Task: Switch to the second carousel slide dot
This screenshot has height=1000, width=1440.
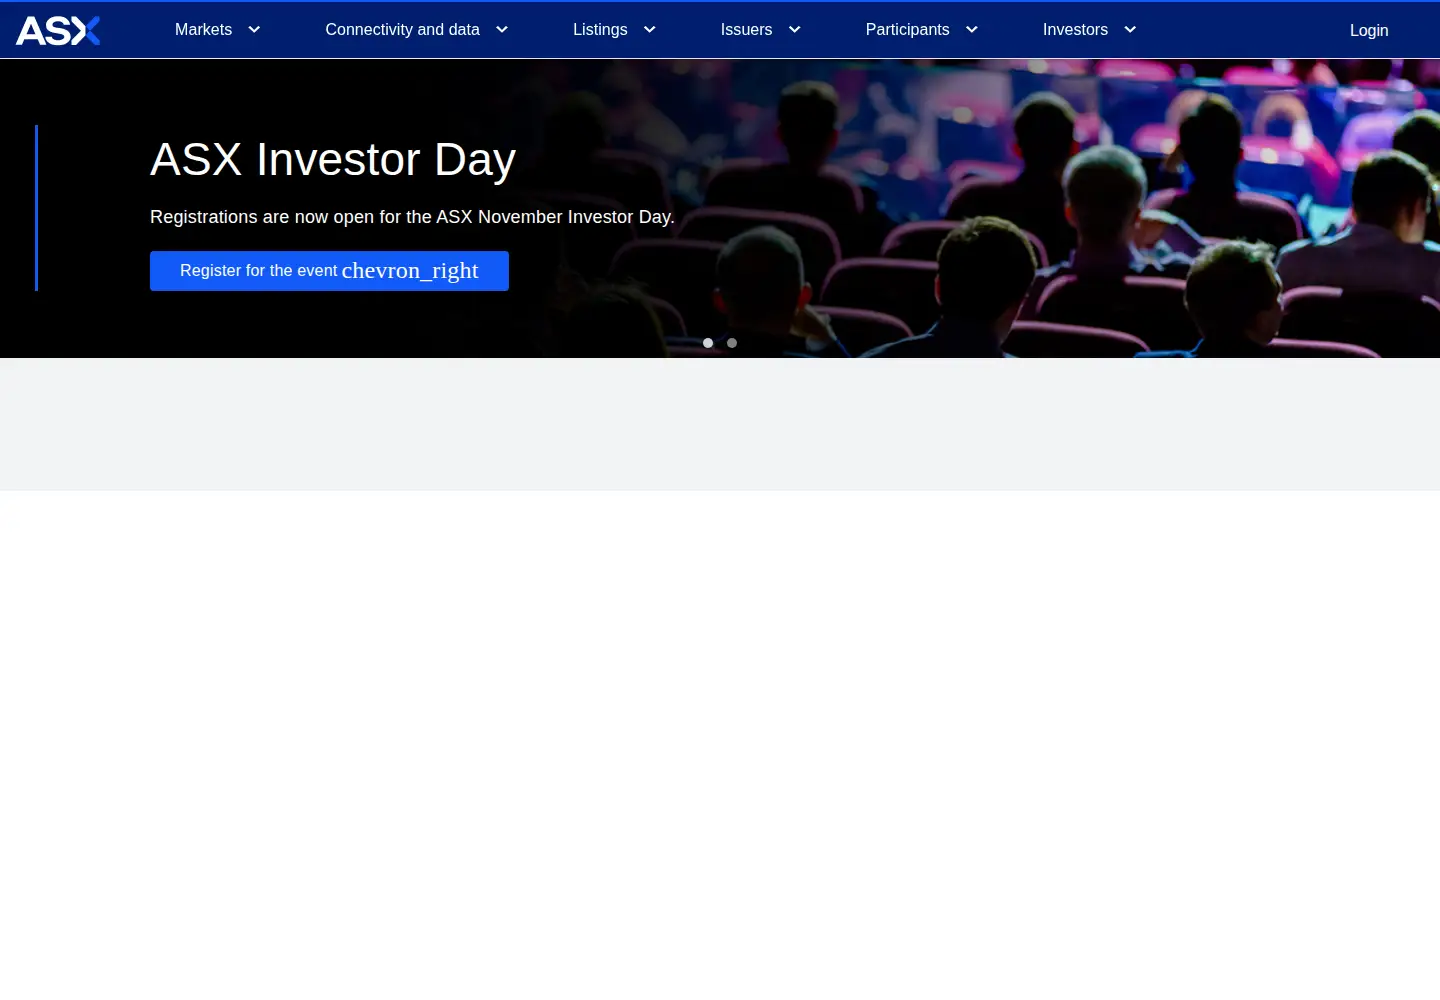Action: [732, 343]
